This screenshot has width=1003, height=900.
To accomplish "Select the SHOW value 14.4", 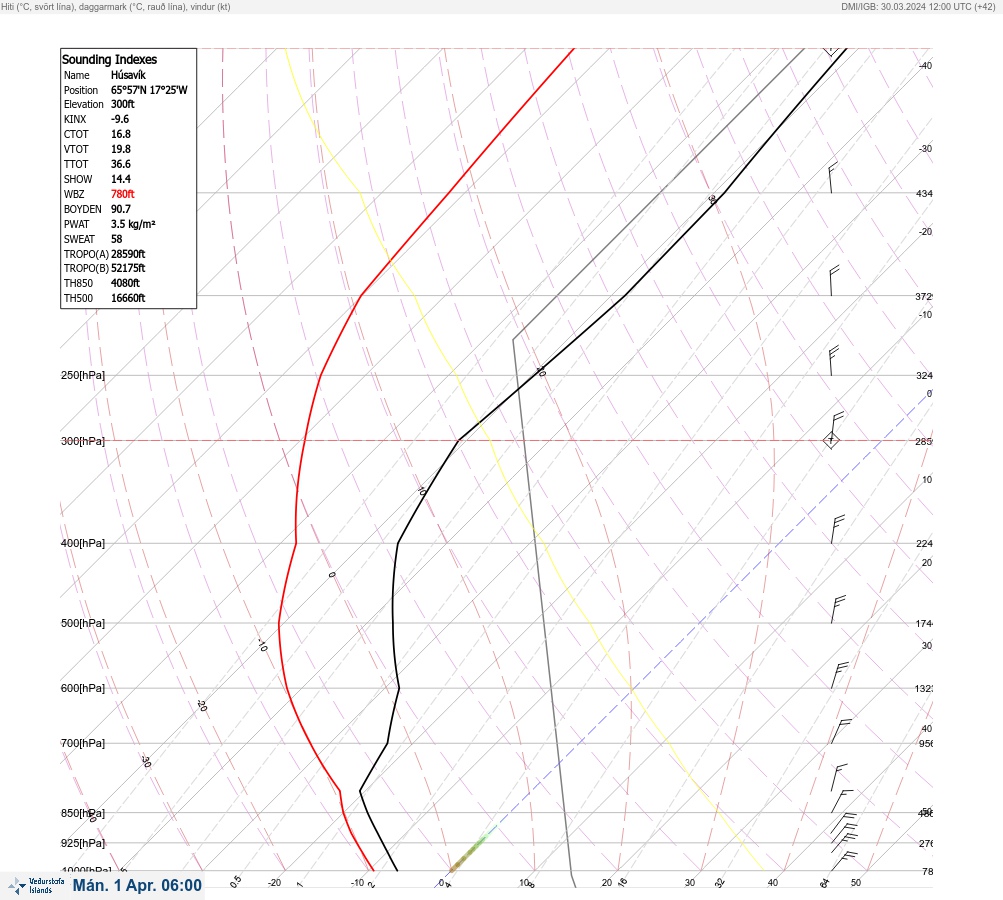I will coord(120,179).
